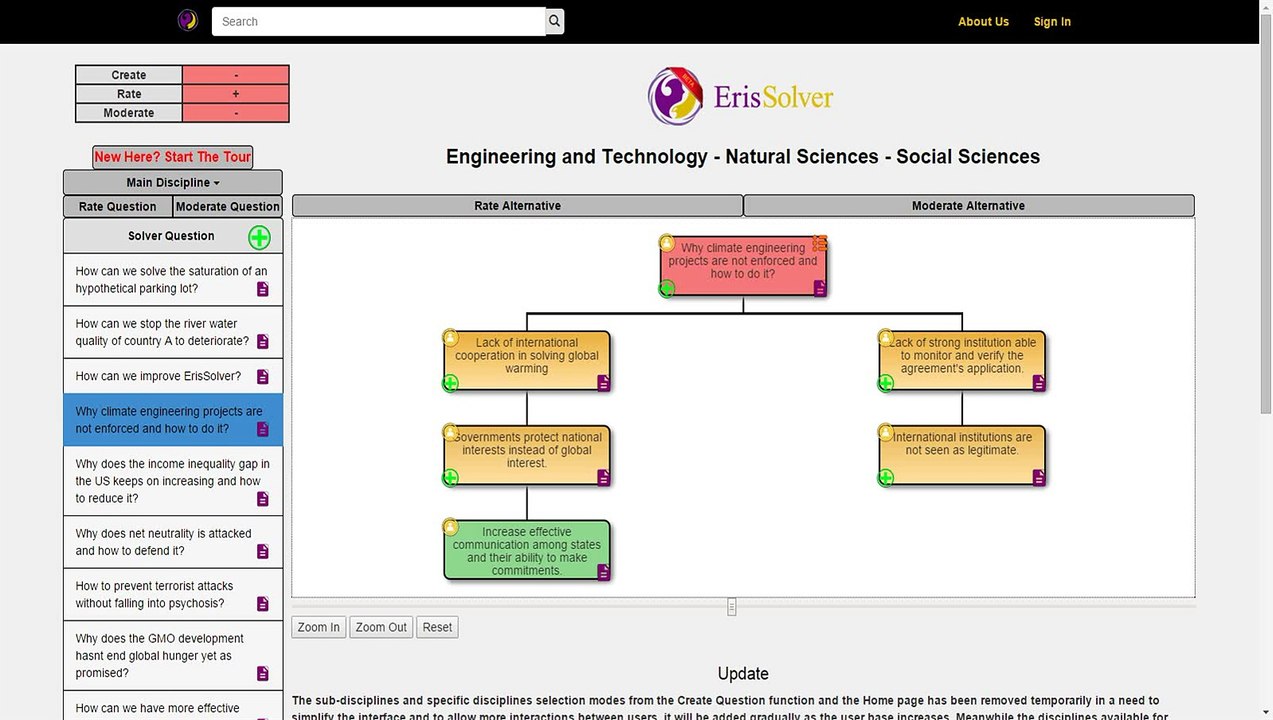Click the Sign In link

1052,22
